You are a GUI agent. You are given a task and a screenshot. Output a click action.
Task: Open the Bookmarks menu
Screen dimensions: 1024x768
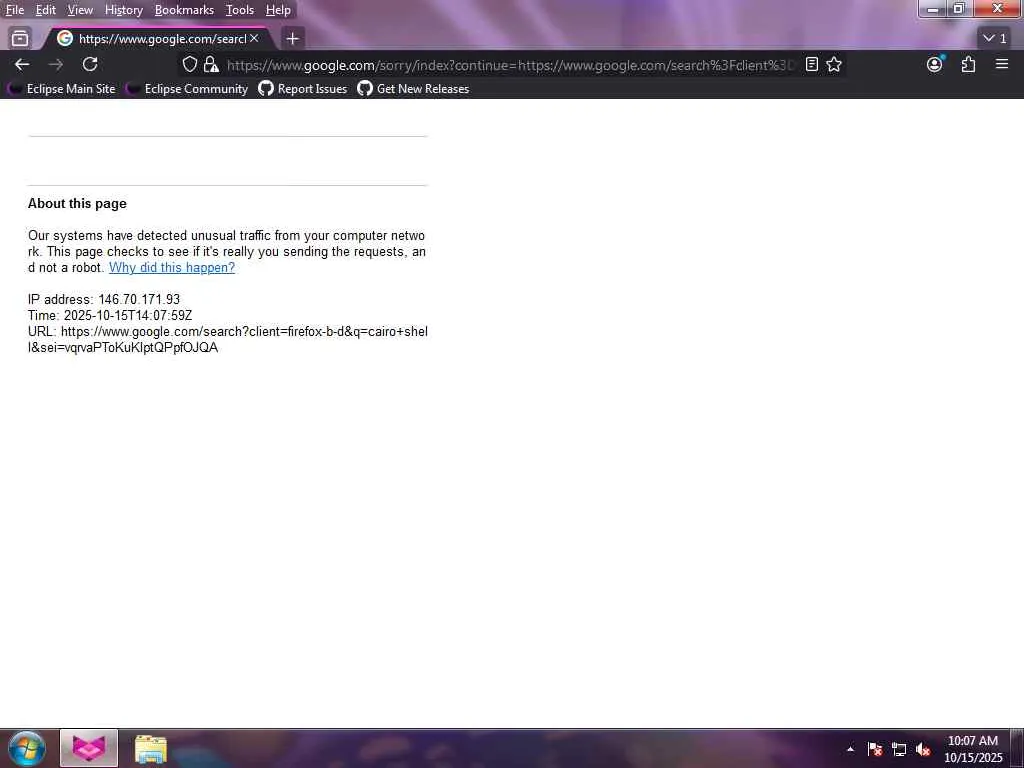pyautogui.click(x=184, y=10)
